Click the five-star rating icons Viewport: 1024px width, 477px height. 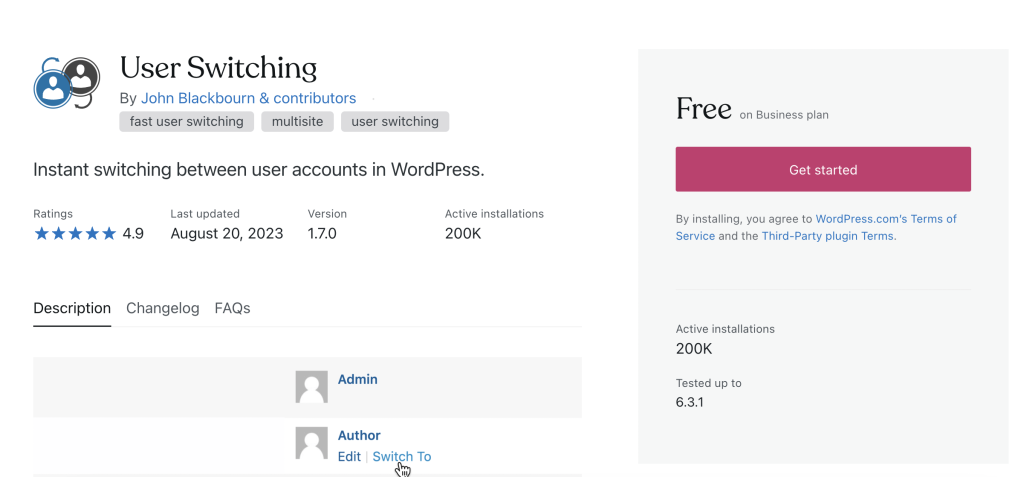point(75,234)
